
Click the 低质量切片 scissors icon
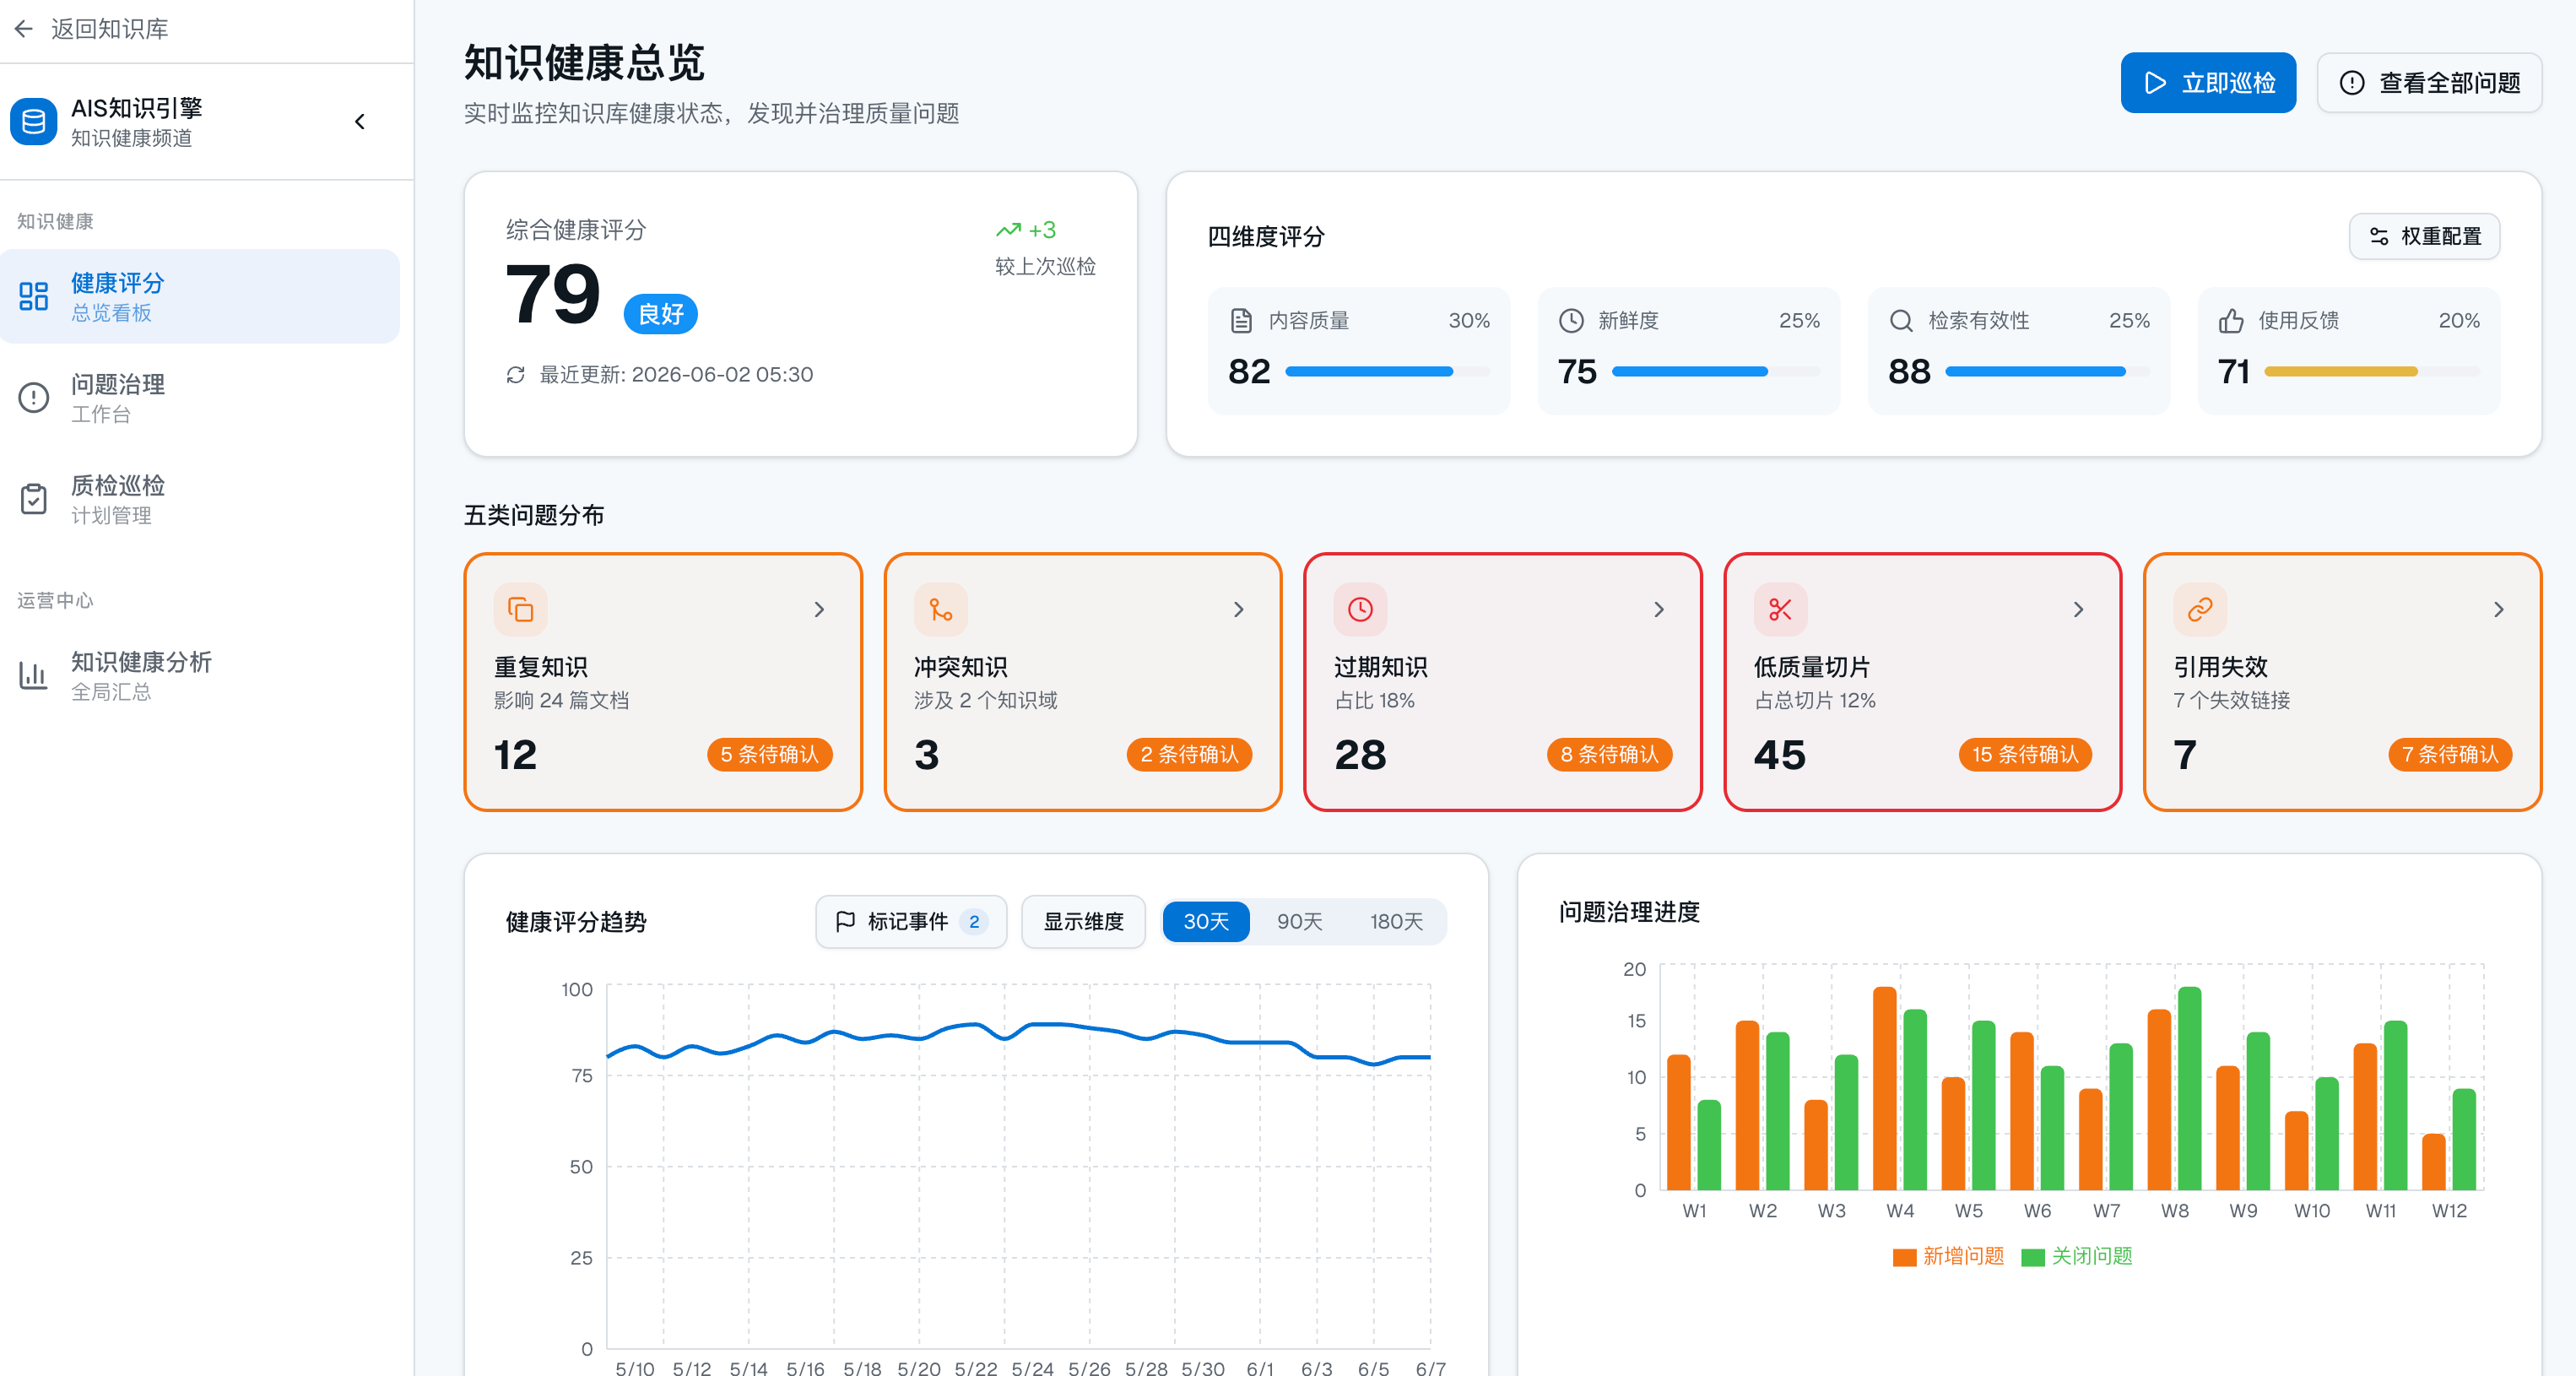(1781, 610)
